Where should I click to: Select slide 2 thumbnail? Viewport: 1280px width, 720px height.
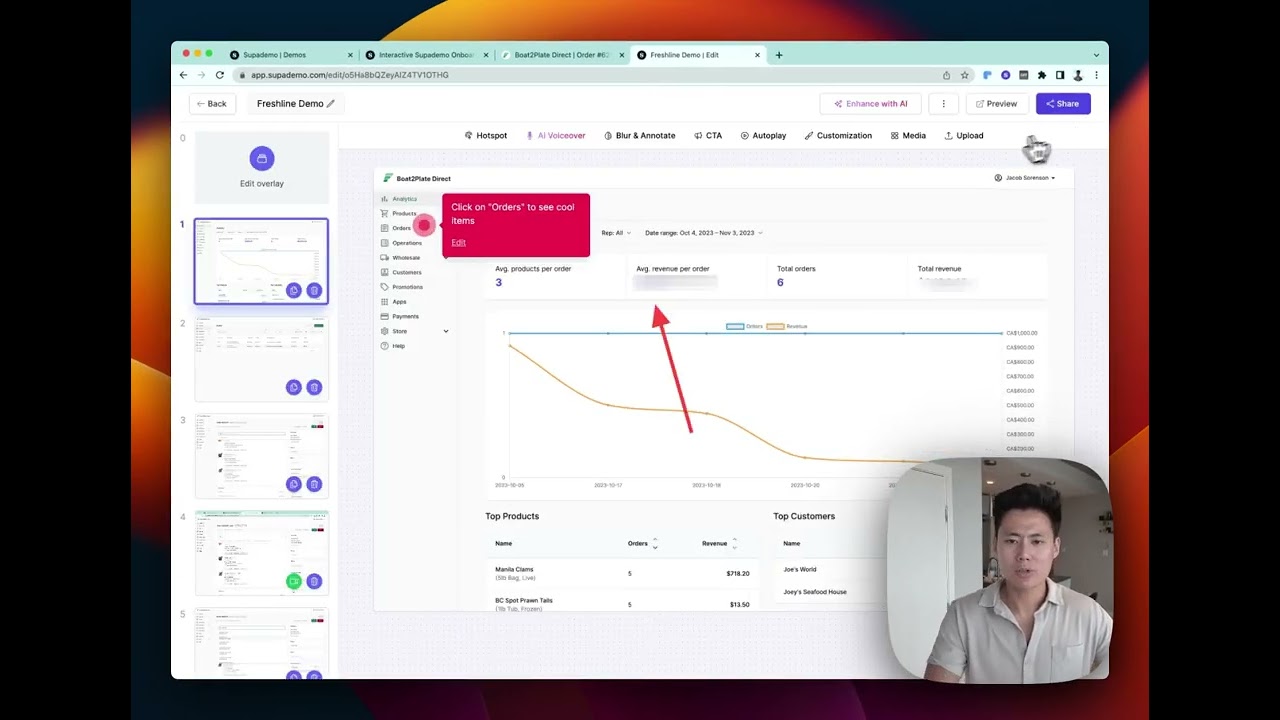[x=261, y=358]
